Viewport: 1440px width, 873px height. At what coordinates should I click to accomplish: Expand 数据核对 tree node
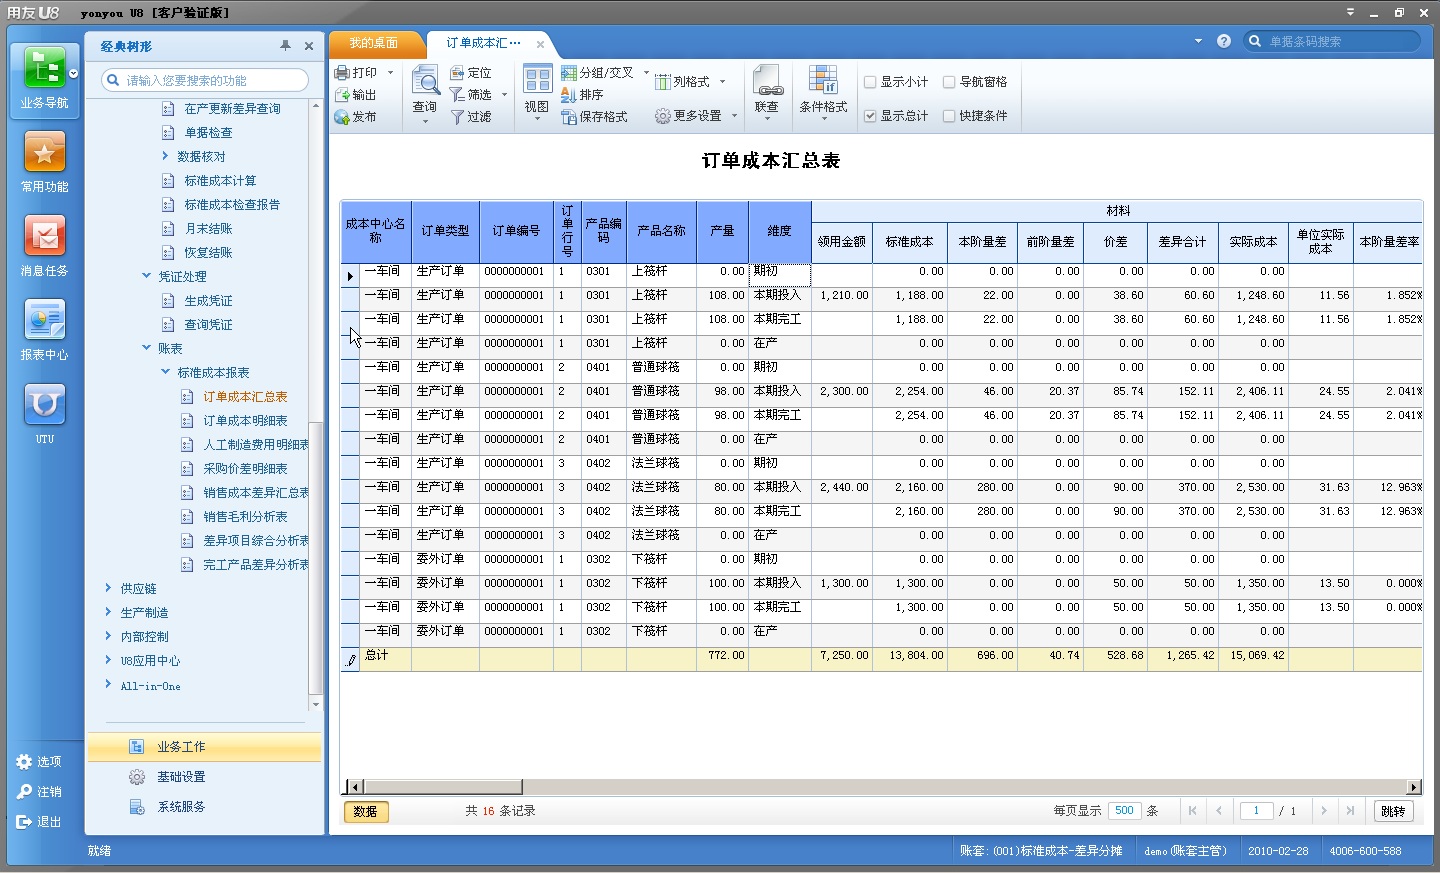[165, 156]
